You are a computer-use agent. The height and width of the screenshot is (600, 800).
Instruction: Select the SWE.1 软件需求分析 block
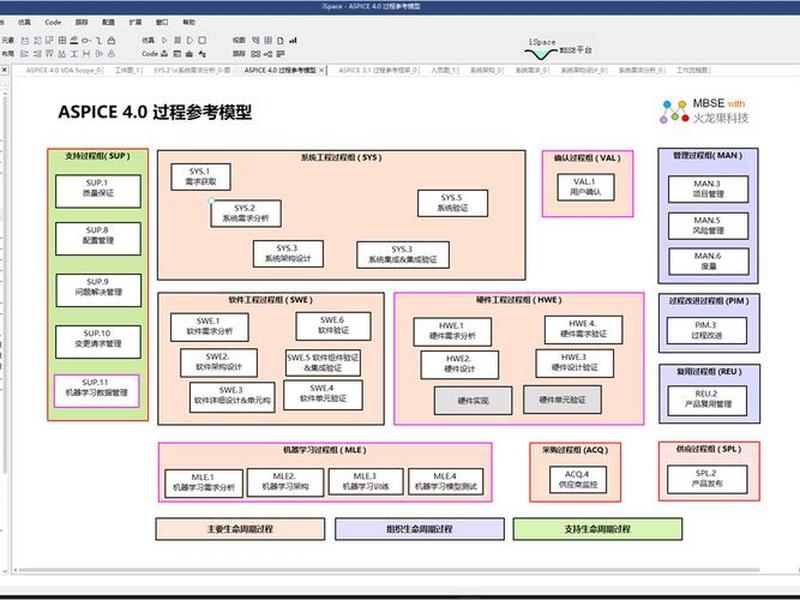210,327
